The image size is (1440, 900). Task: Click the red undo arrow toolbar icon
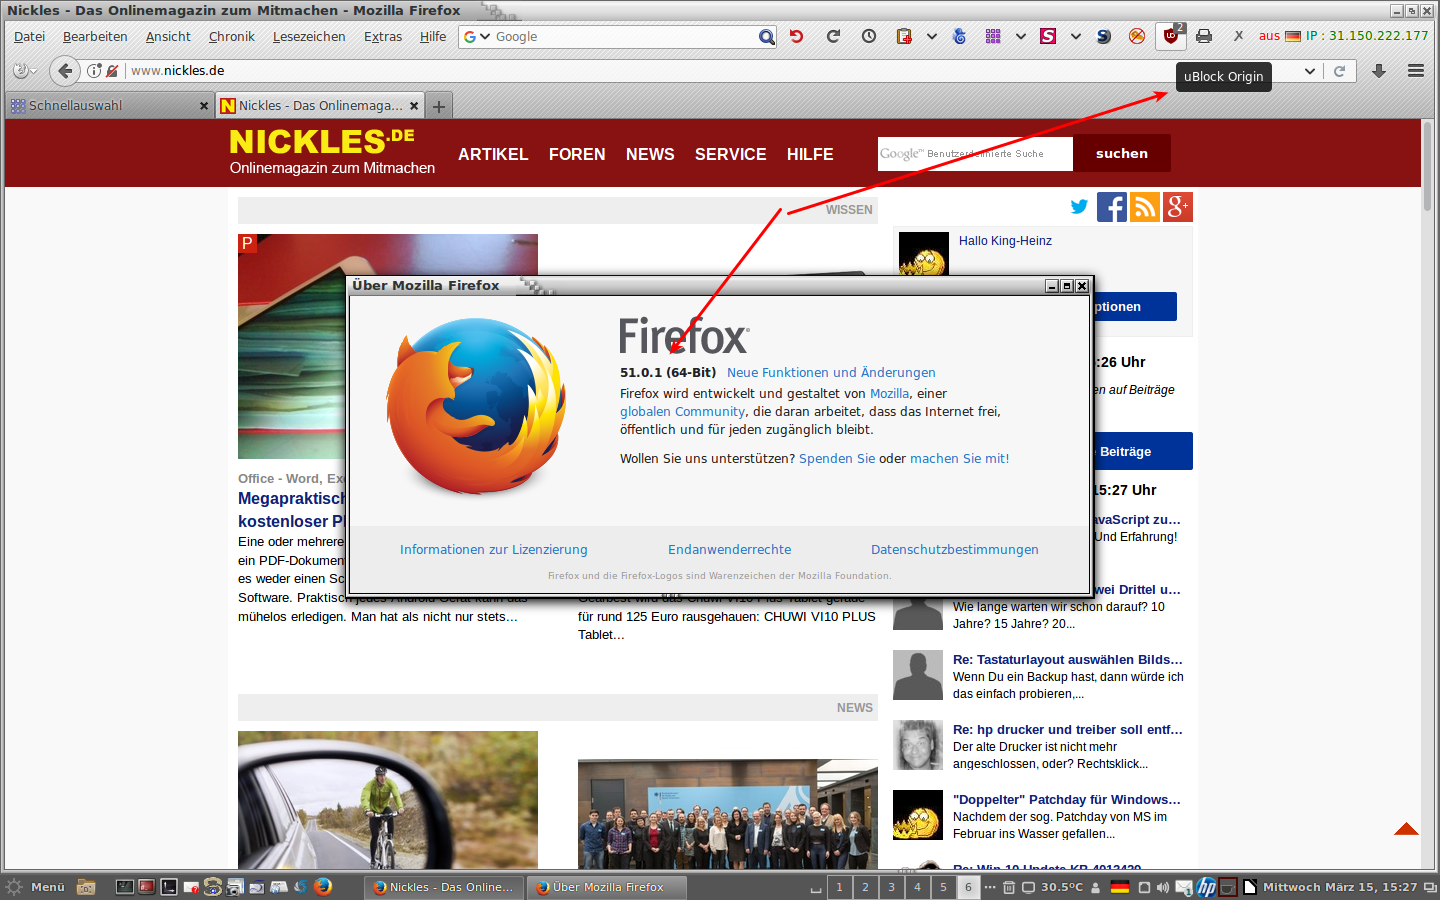(x=796, y=36)
